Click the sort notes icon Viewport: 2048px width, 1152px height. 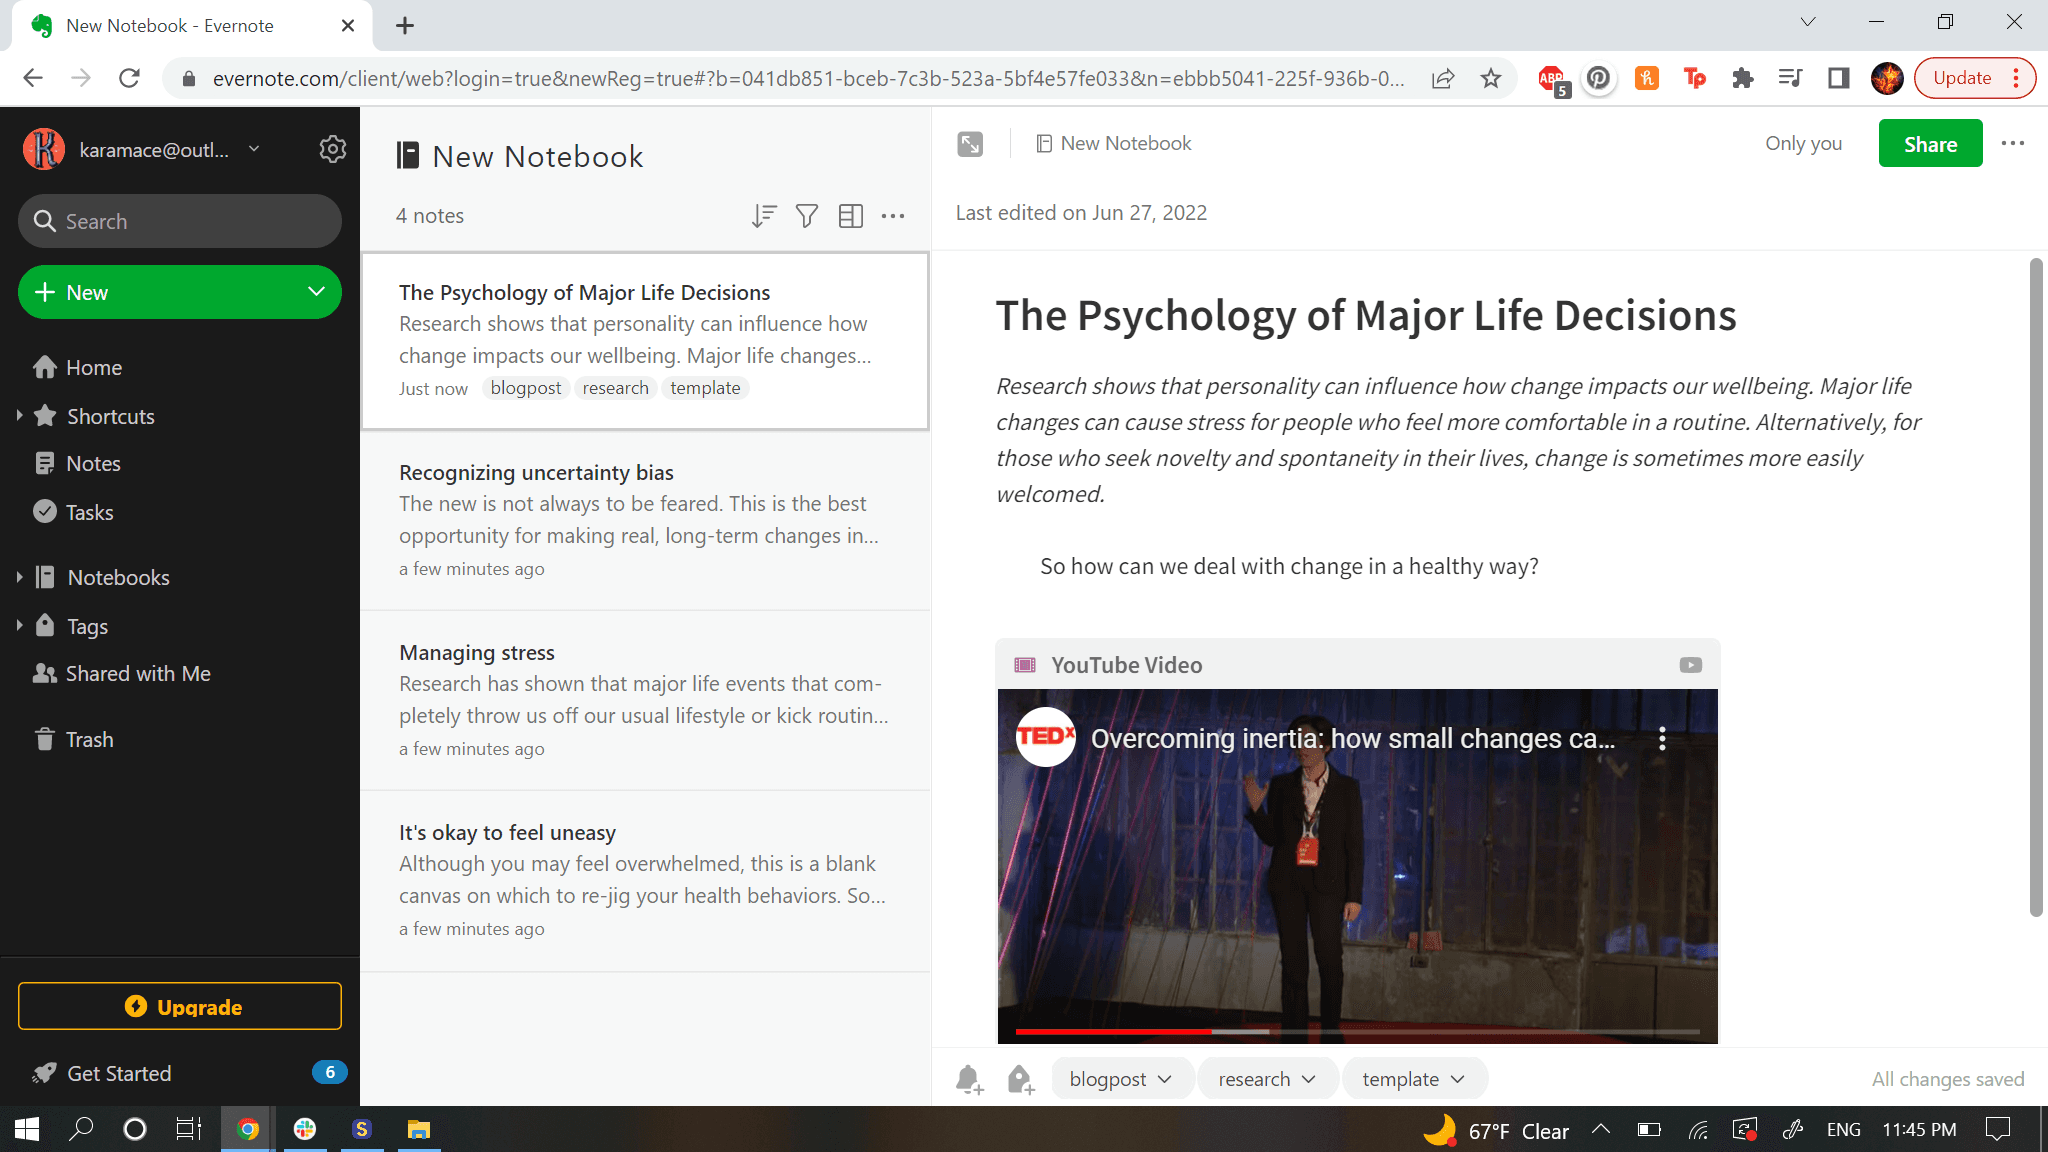(764, 216)
